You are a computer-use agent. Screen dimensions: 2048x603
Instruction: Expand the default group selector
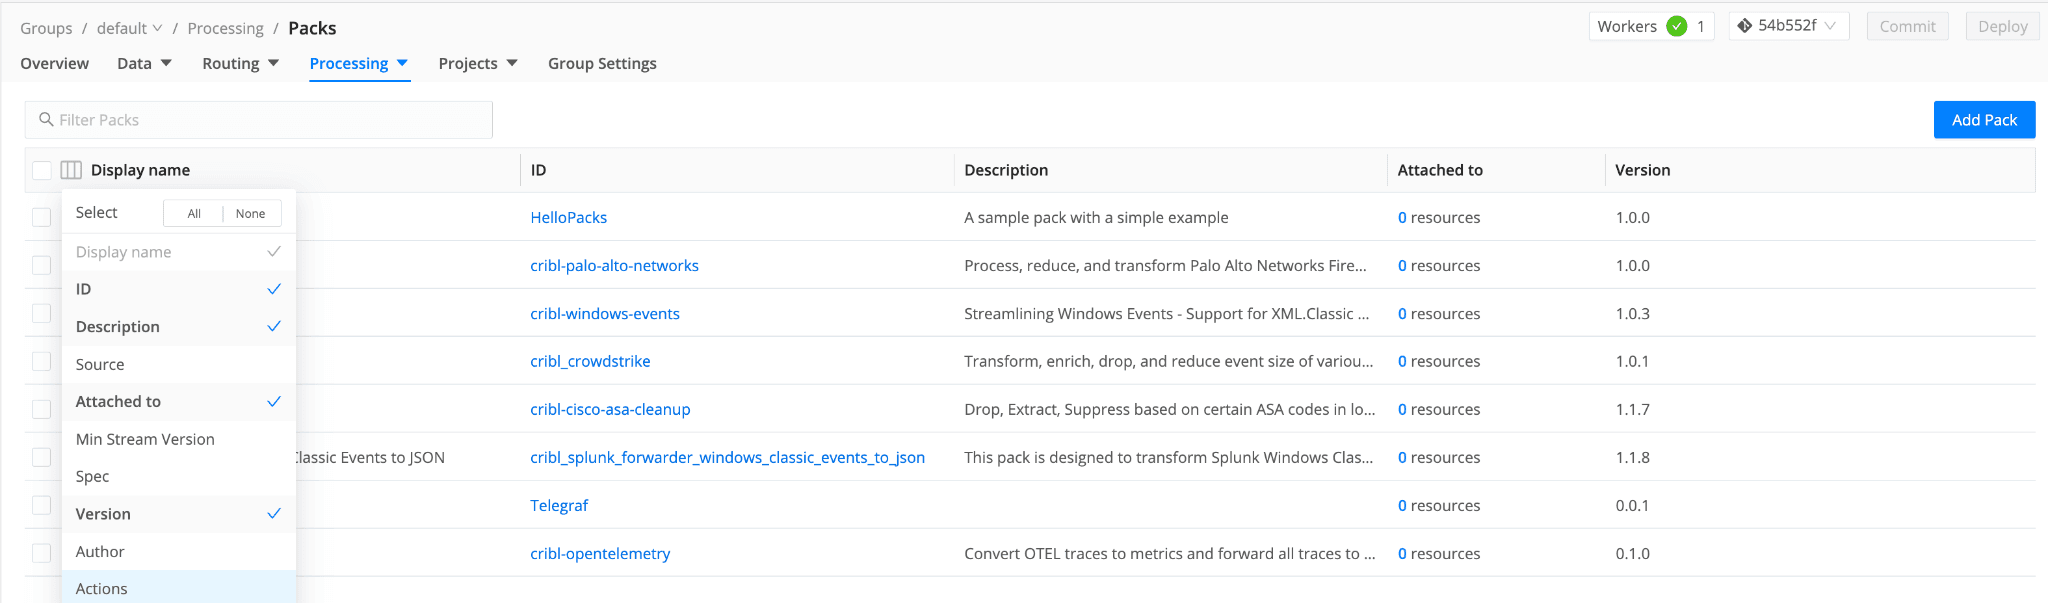129,28
